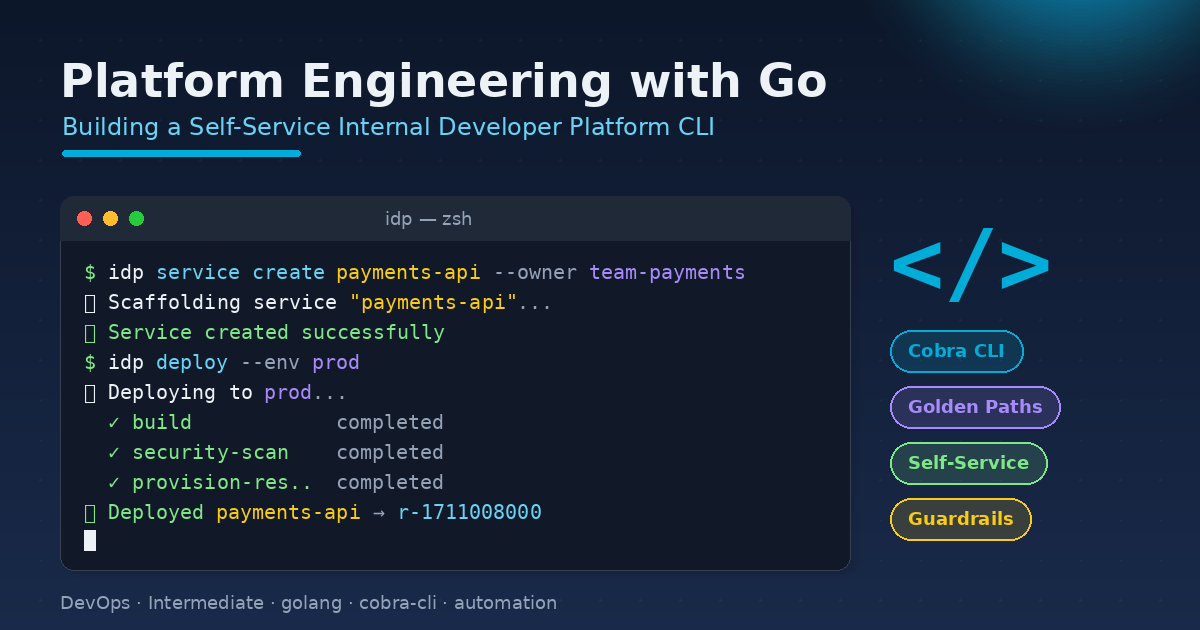Click the subtitle about Self-Service Internal Developer Platform CLI

pyautogui.click(x=388, y=128)
